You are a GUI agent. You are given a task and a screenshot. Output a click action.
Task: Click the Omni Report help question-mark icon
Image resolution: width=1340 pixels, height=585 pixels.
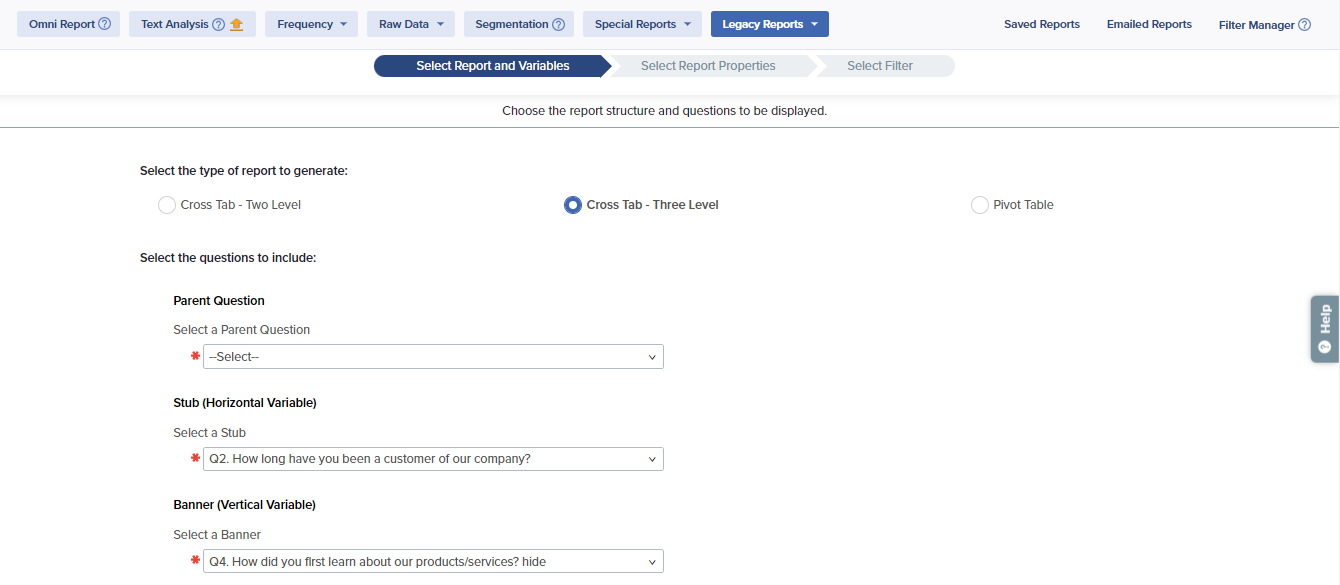point(105,24)
